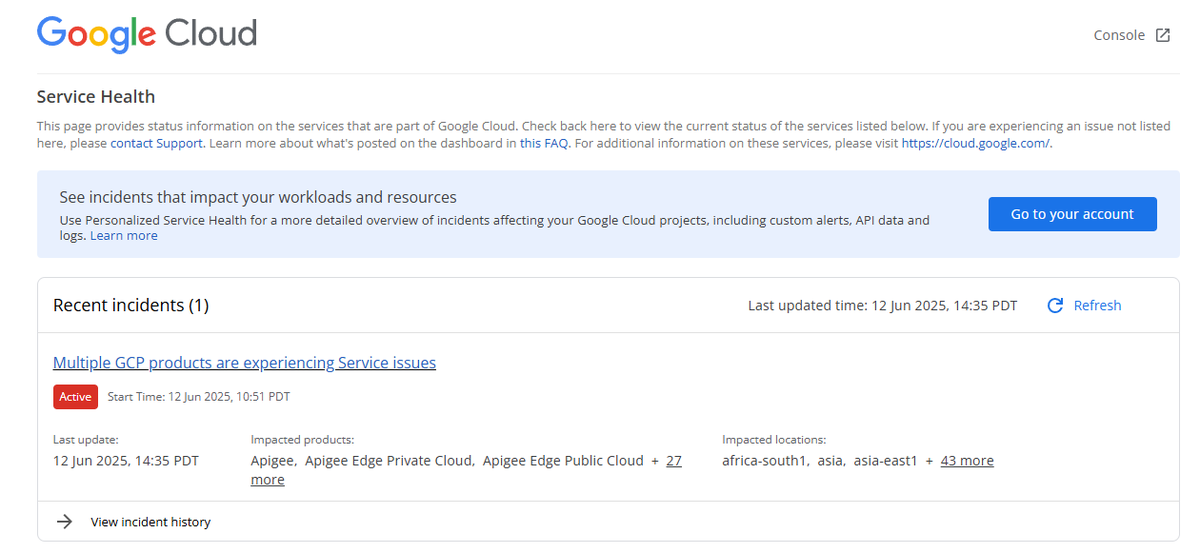Image resolution: width=1200 pixels, height=553 pixels.
Task: Visit the cloud.google.com URL link
Action: 976,143
